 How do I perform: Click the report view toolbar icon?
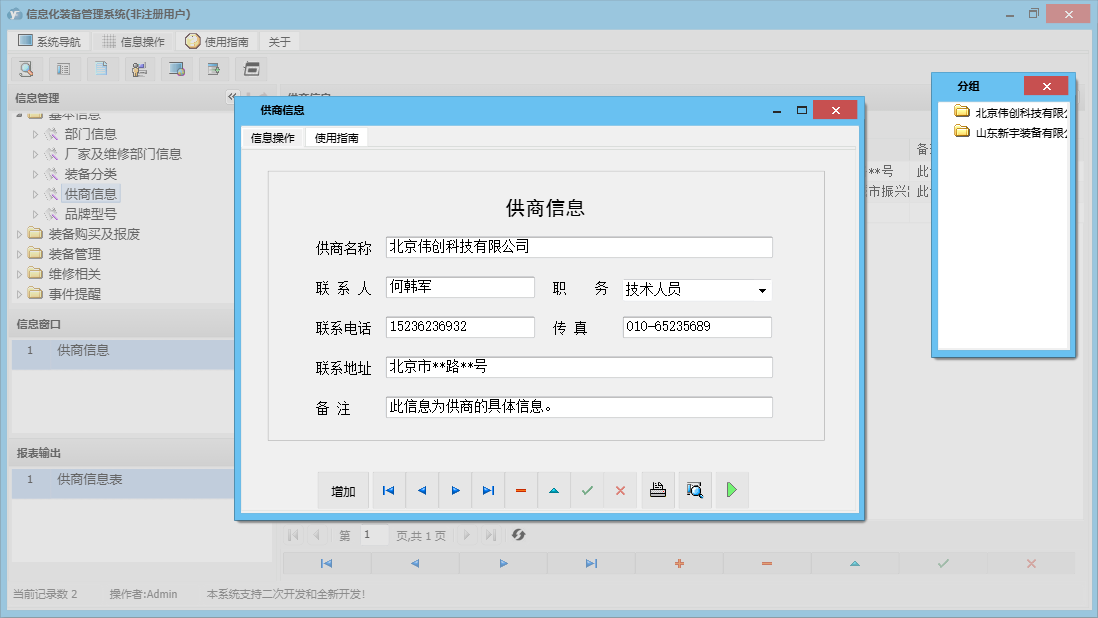(x=65, y=68)
